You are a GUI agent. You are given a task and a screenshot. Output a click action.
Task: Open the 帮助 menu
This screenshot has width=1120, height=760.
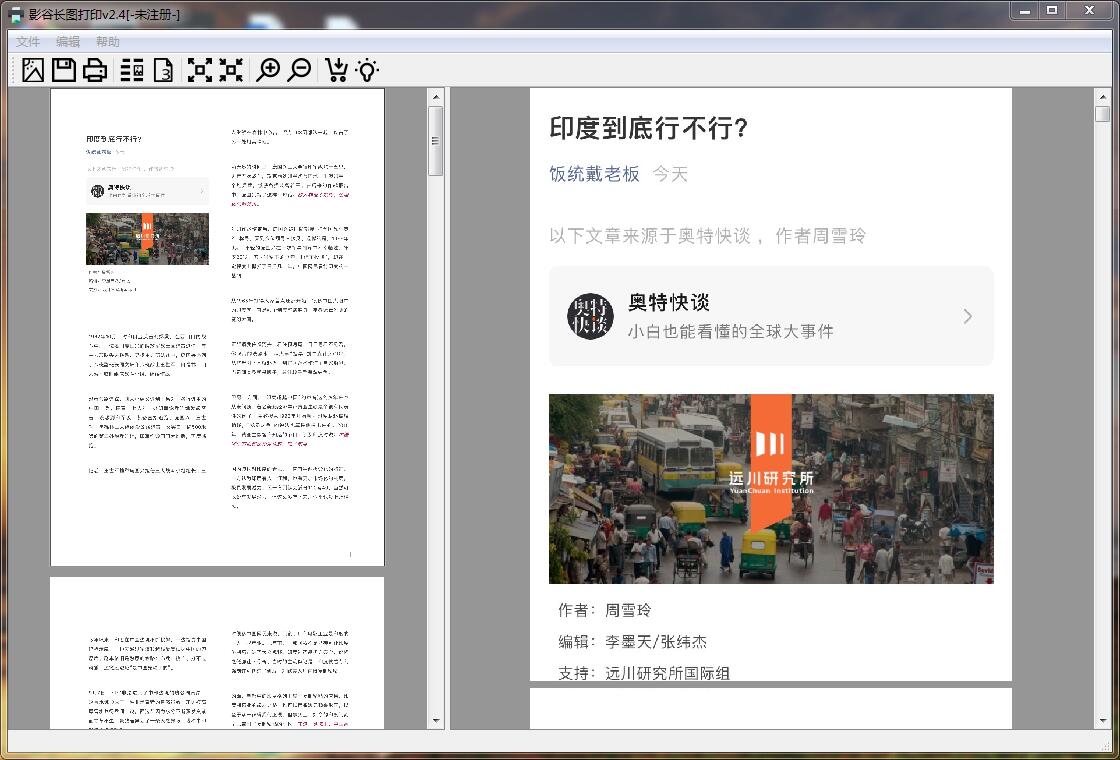(107, 42)
